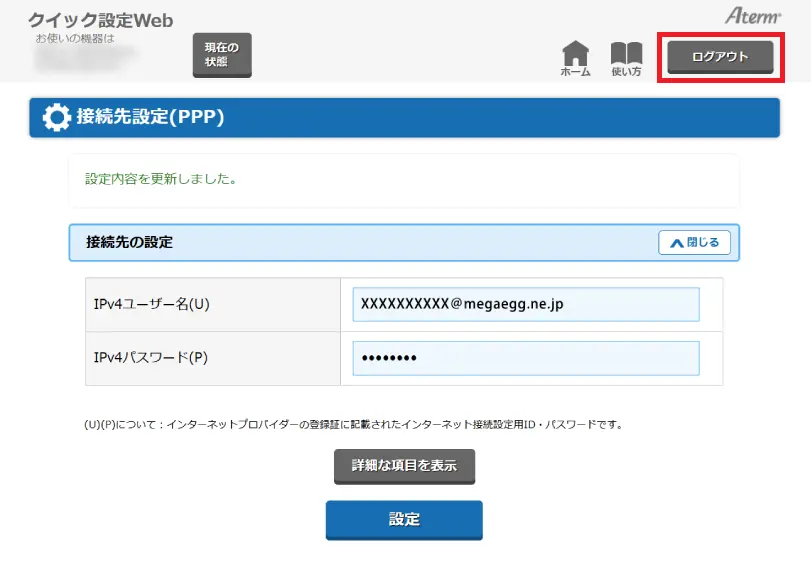Click the IPv4ユーザー名(U) label
Image resolution: width=811 pixels, height=563 pixels.
152,304
